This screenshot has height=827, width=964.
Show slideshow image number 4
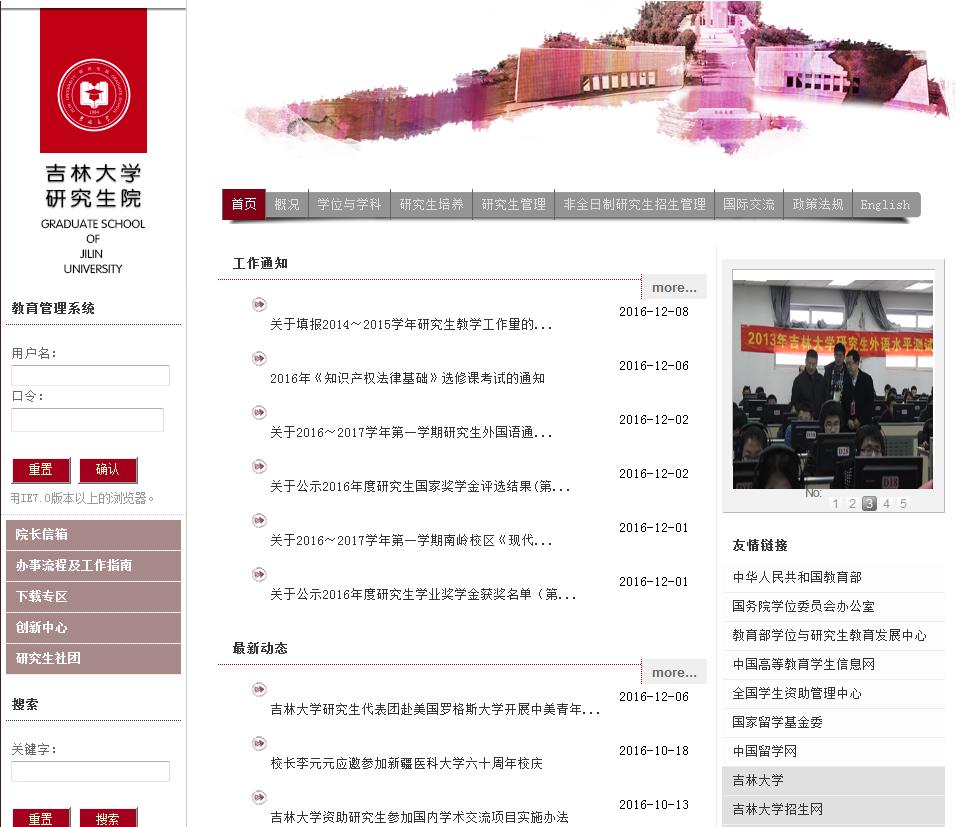click(x=886, y=504)
